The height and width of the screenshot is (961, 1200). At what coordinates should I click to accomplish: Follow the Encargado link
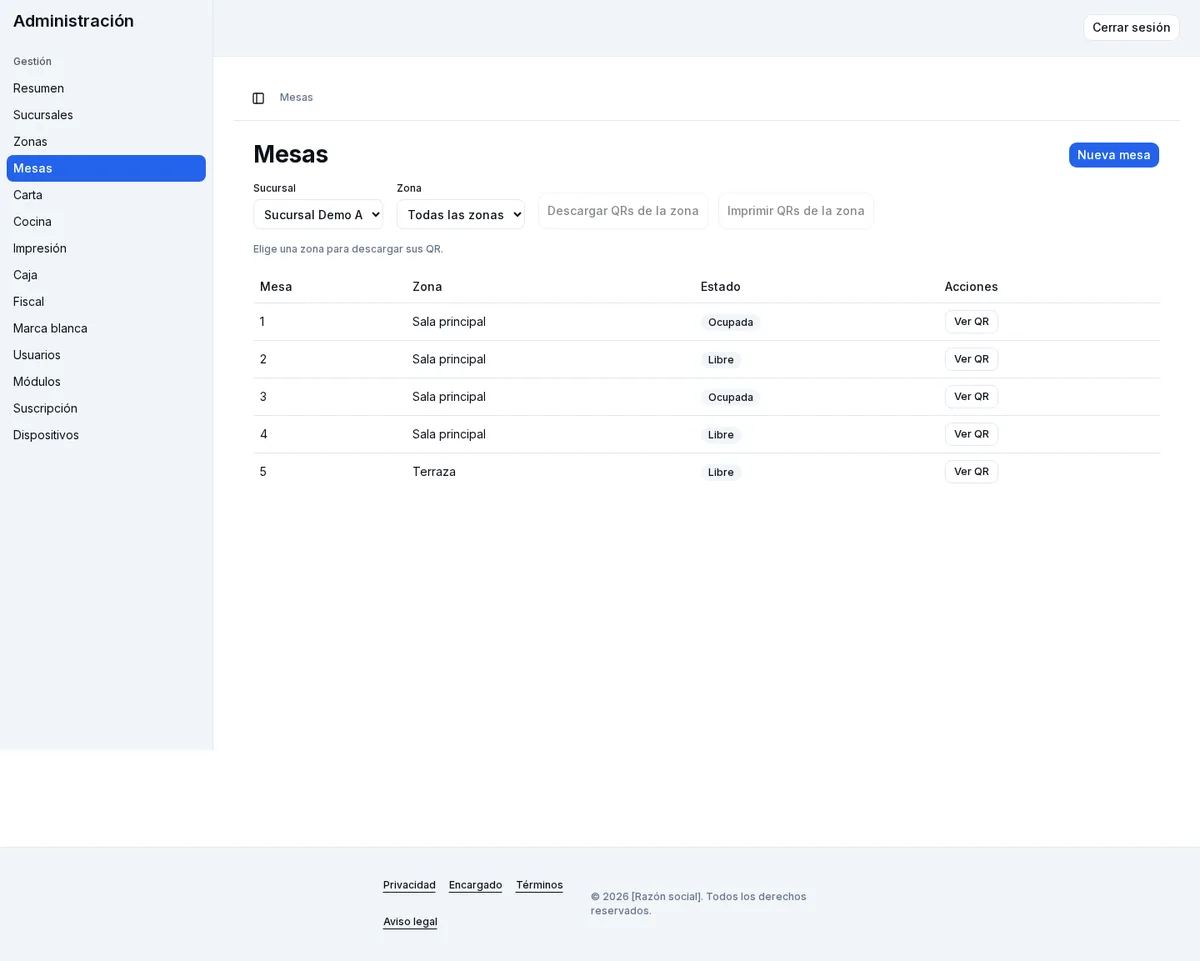pos(475,885)
